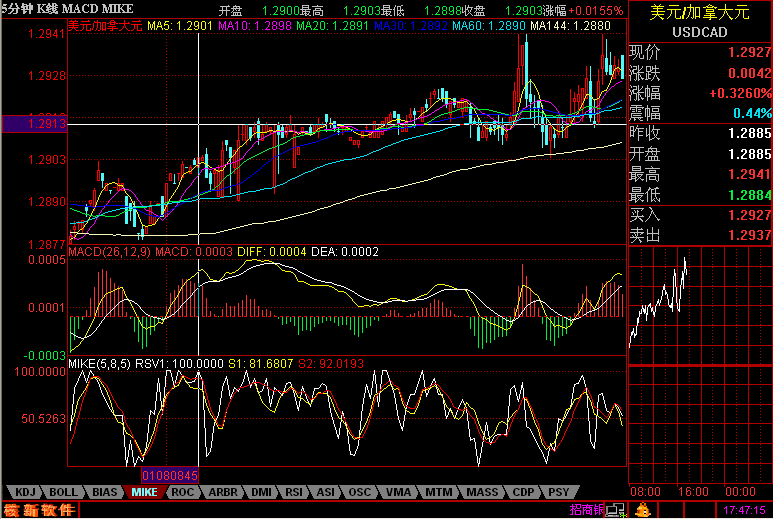This screenshot has height=520, width=773.
Task: Click the 00:00 label on mini chart axis
Action: click(740, 491)
